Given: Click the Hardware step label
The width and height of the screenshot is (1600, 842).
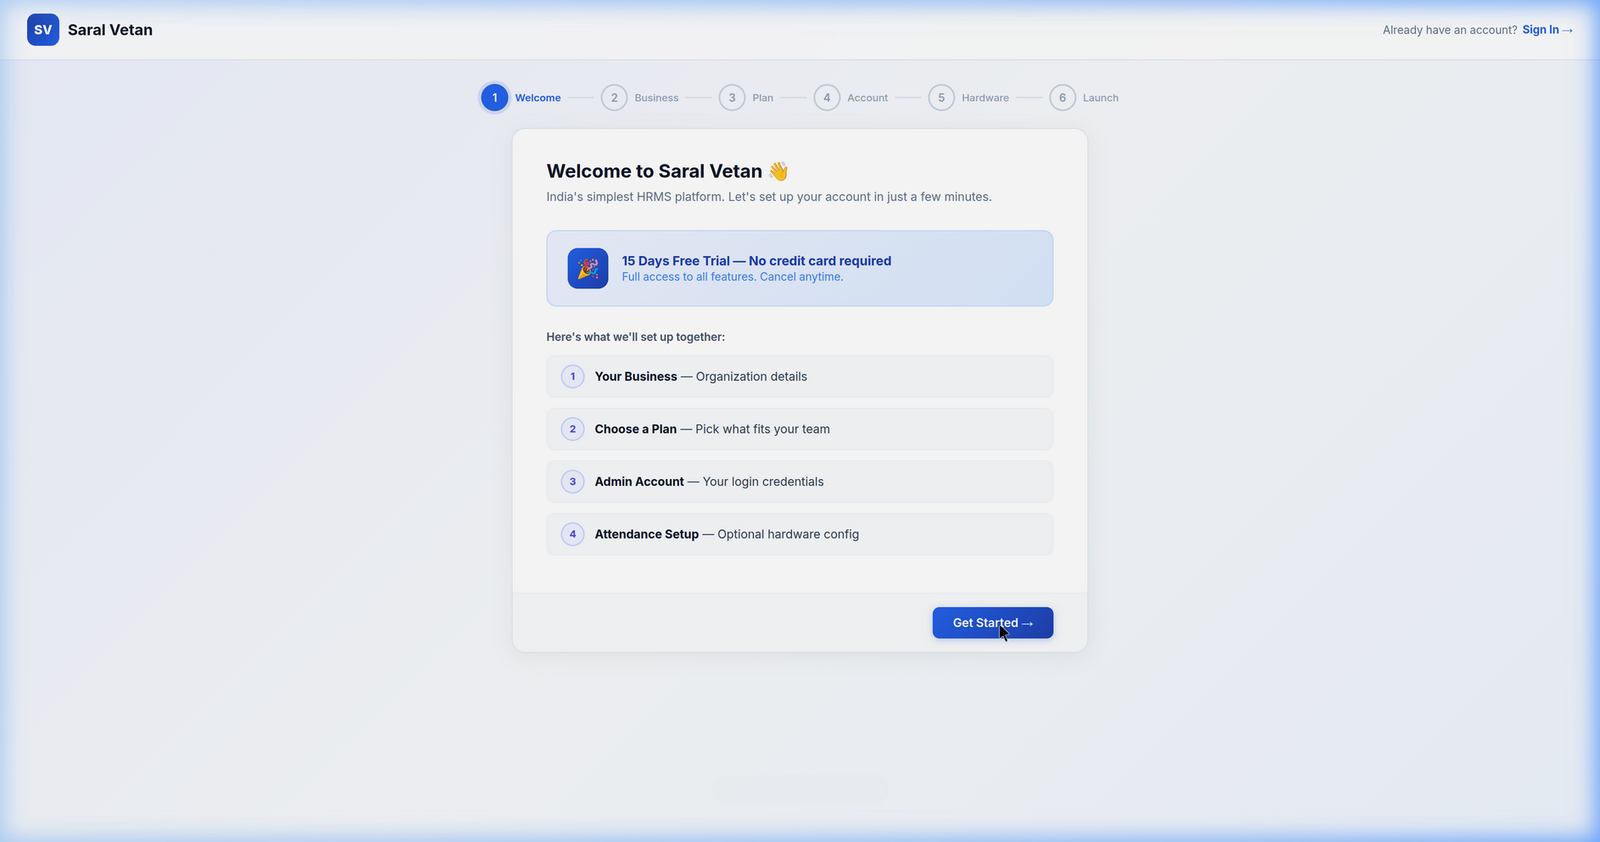Looking at the screenshot, I should tap(985, 98).
